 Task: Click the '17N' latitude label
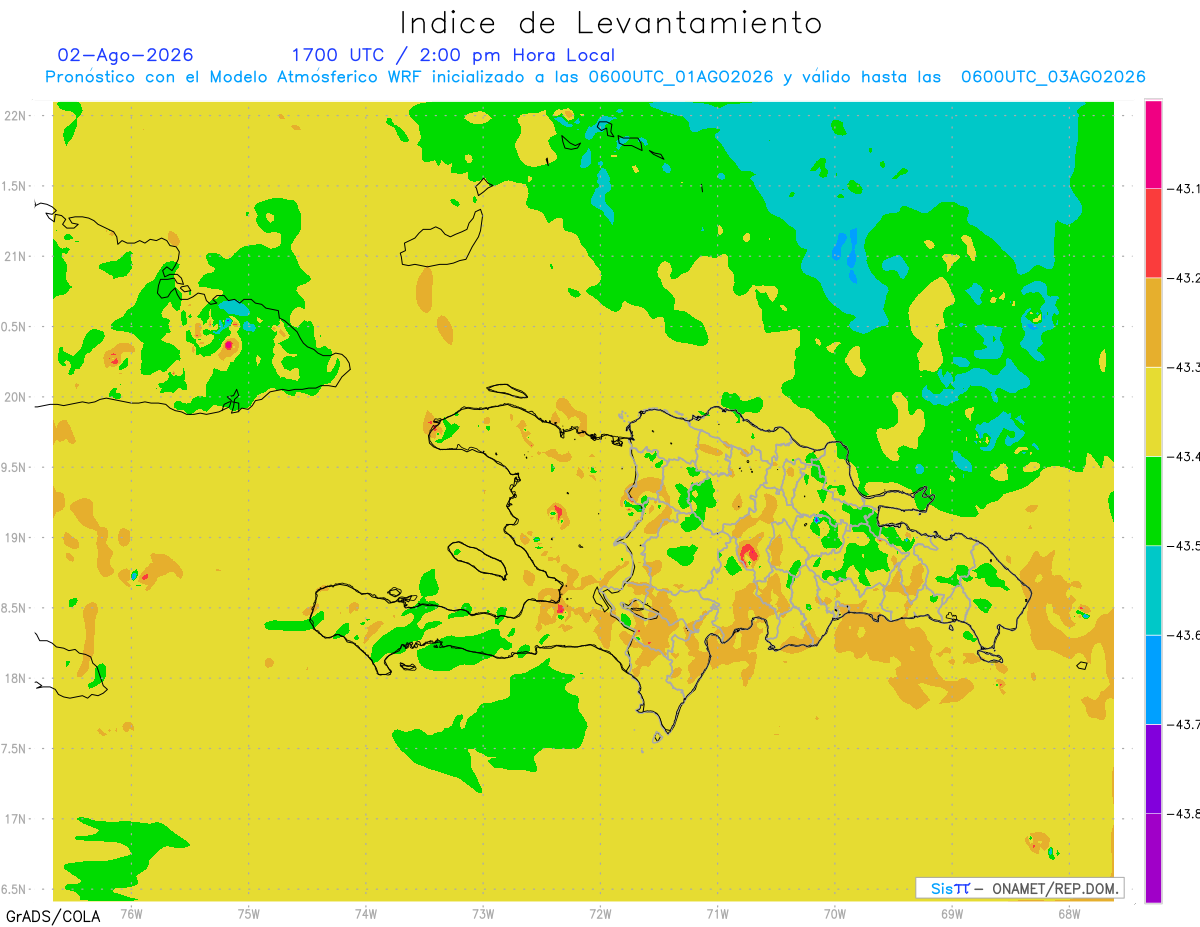16,819
